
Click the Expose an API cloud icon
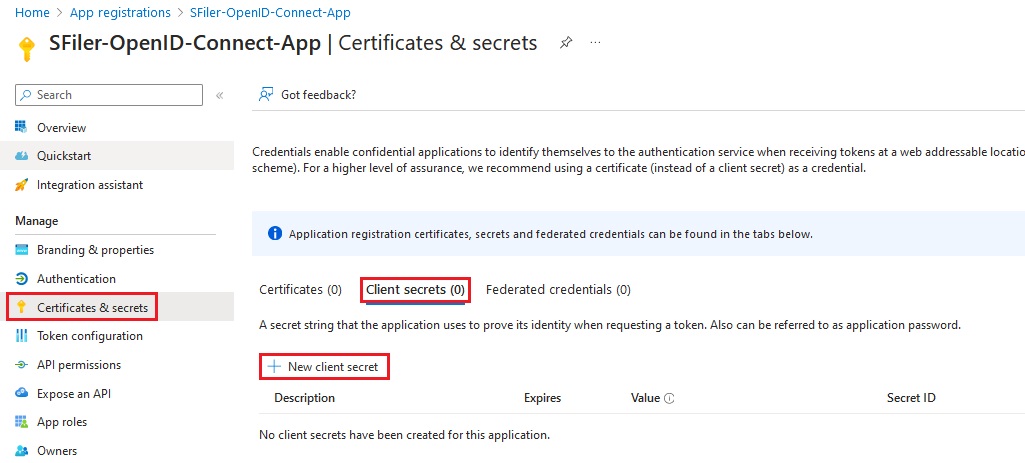tap(22, 393)
